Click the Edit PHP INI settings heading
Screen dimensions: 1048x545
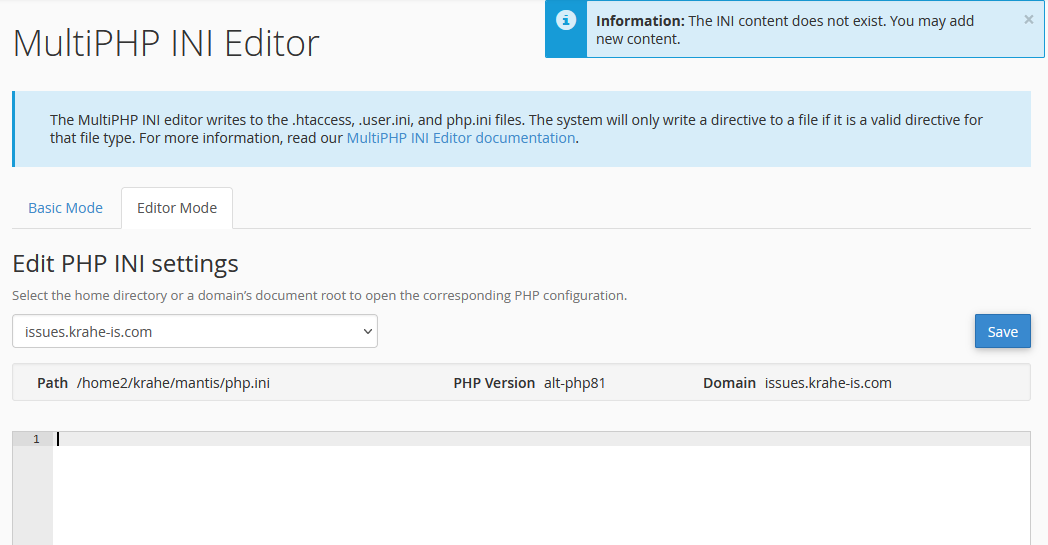[x=125, y=263]
